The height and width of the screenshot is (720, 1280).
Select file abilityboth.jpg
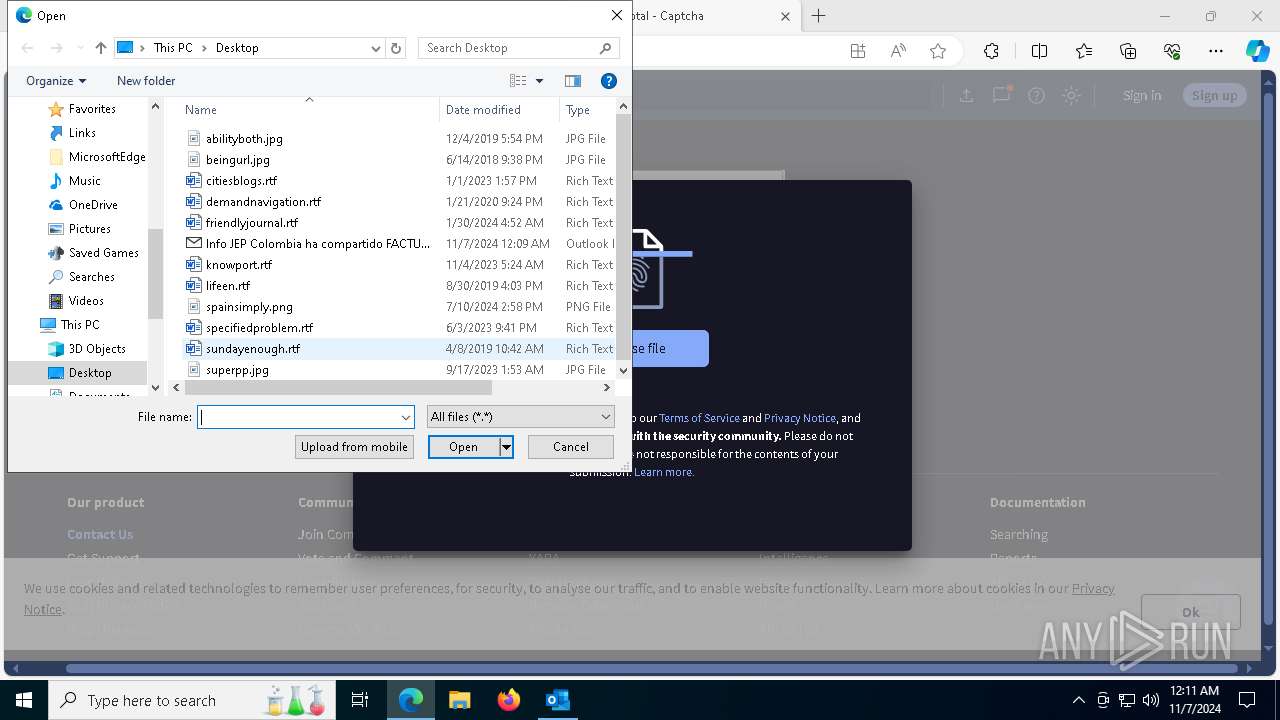click(x=244, y=139)
